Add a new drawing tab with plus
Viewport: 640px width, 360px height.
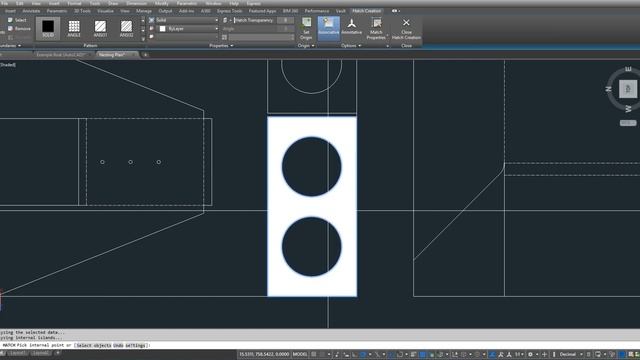145,55
